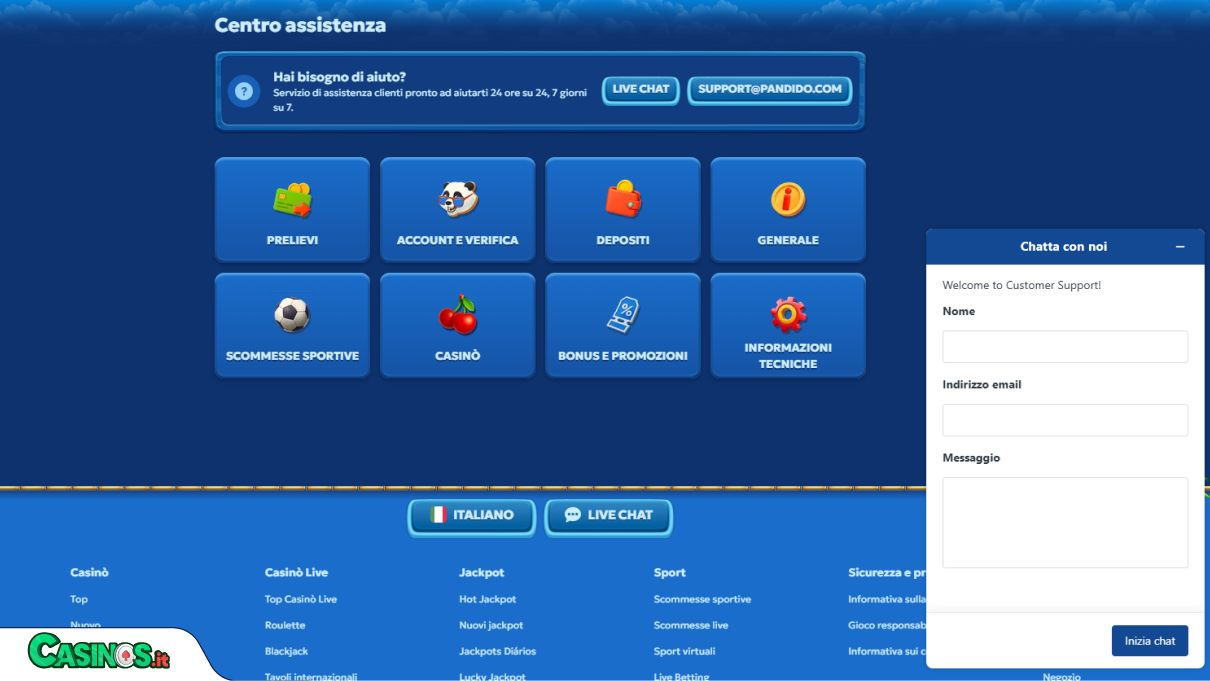
Task: Click Live Chat button in help banner
Action: (x=641, y=90)
